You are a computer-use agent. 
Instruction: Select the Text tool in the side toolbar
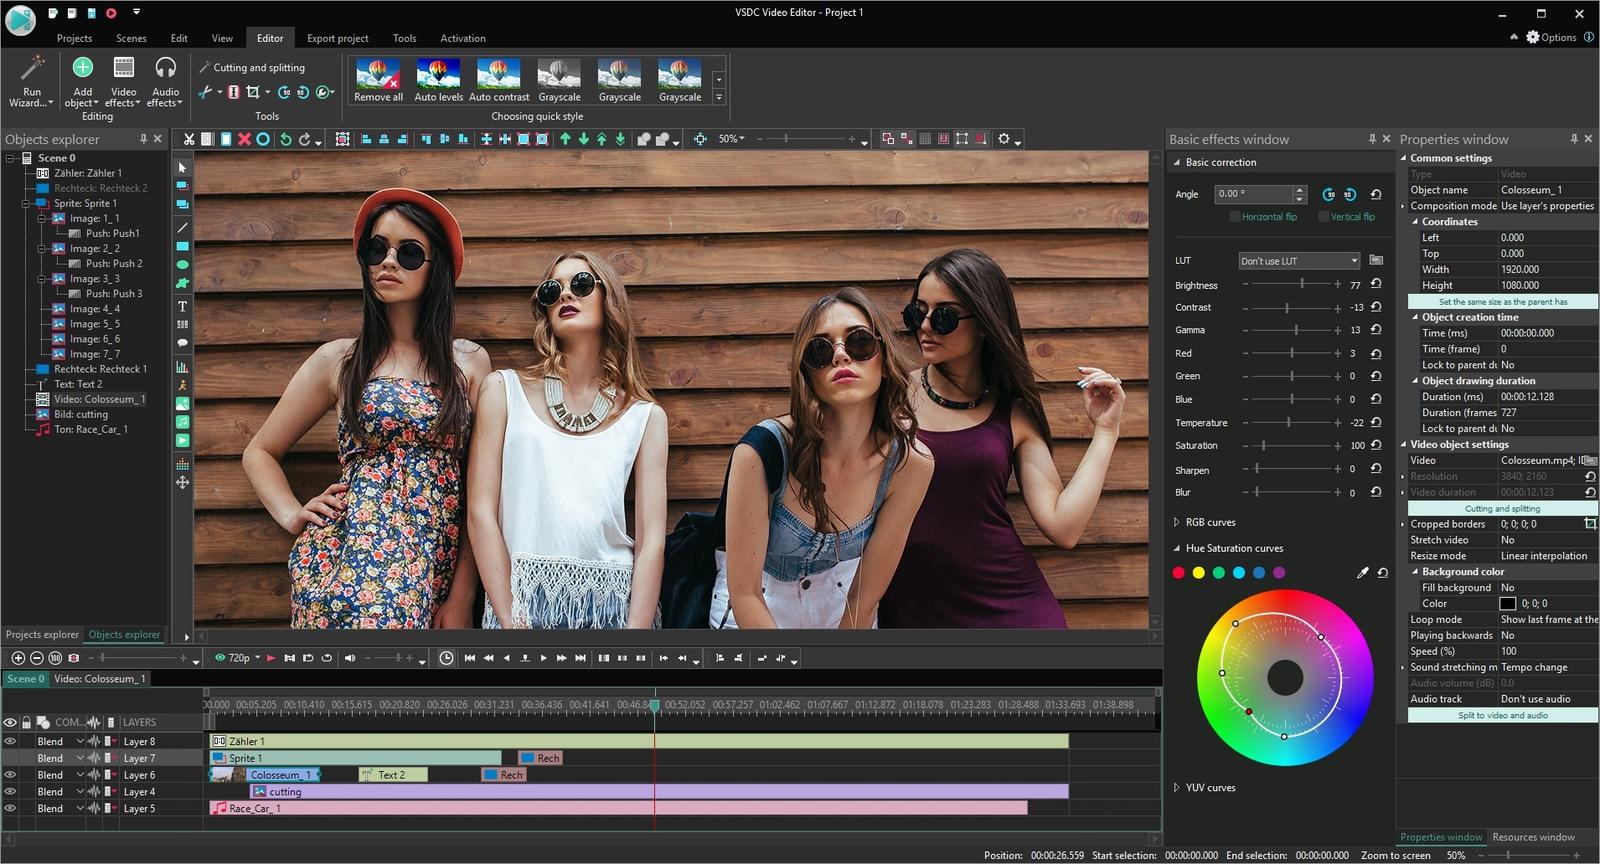(182, 306)
